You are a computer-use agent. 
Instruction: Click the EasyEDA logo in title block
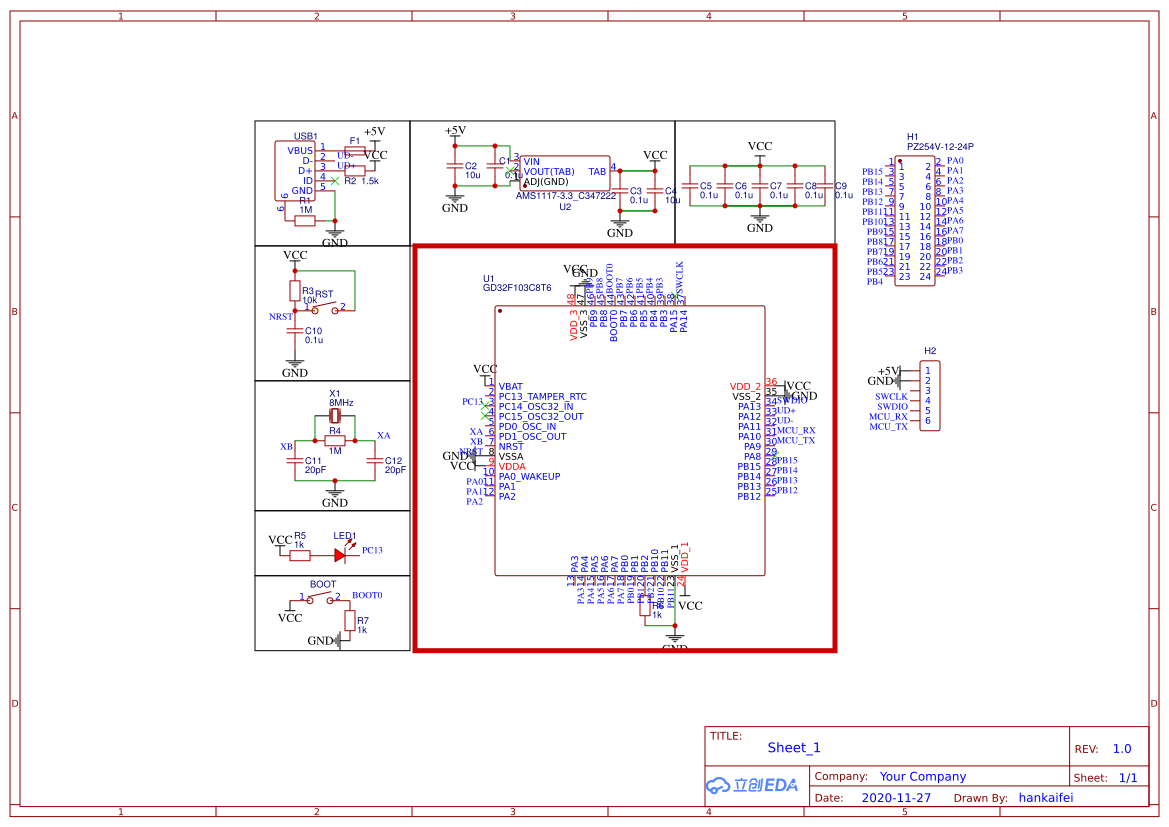[x=752, y=785]
